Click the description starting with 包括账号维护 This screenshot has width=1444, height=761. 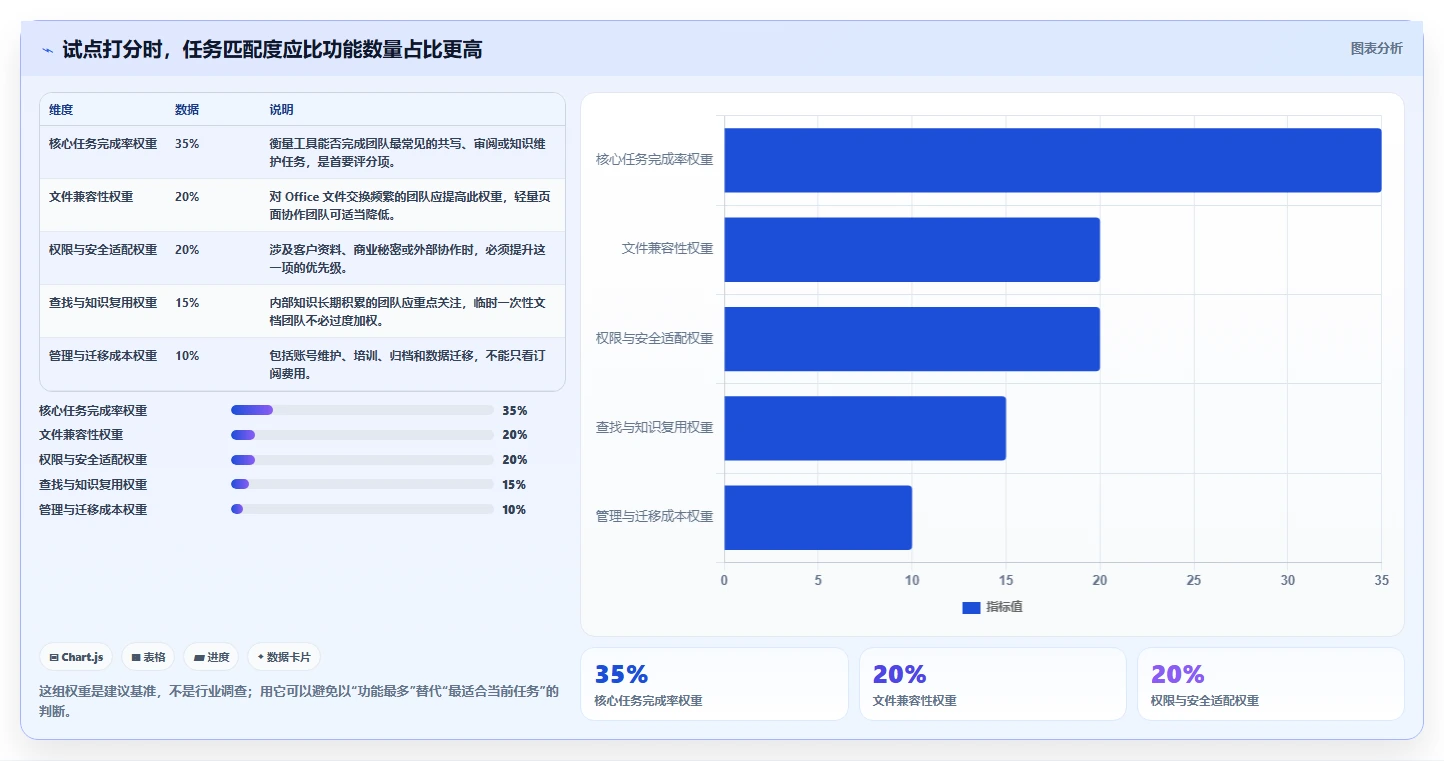click(x=408, y=364)
